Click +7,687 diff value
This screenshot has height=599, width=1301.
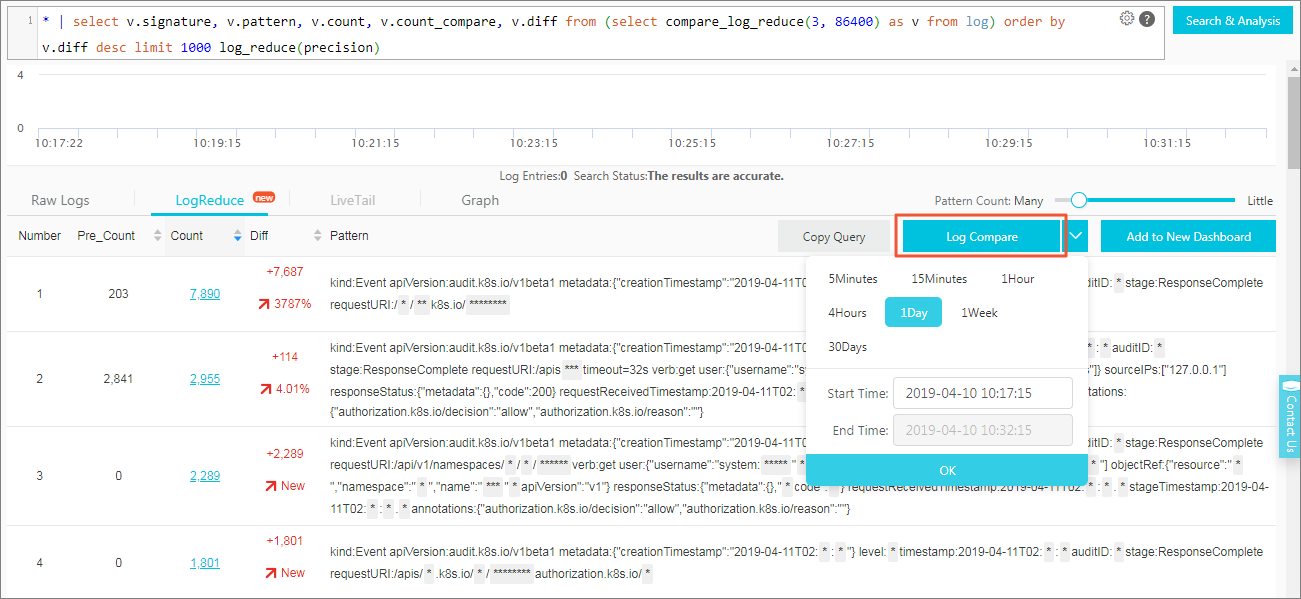tap(285, 272)
